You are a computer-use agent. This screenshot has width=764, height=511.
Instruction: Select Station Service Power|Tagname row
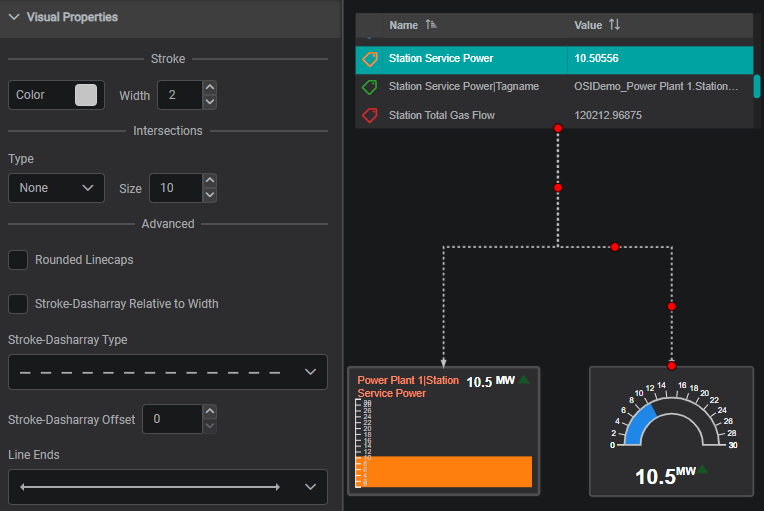click(554, 87)
